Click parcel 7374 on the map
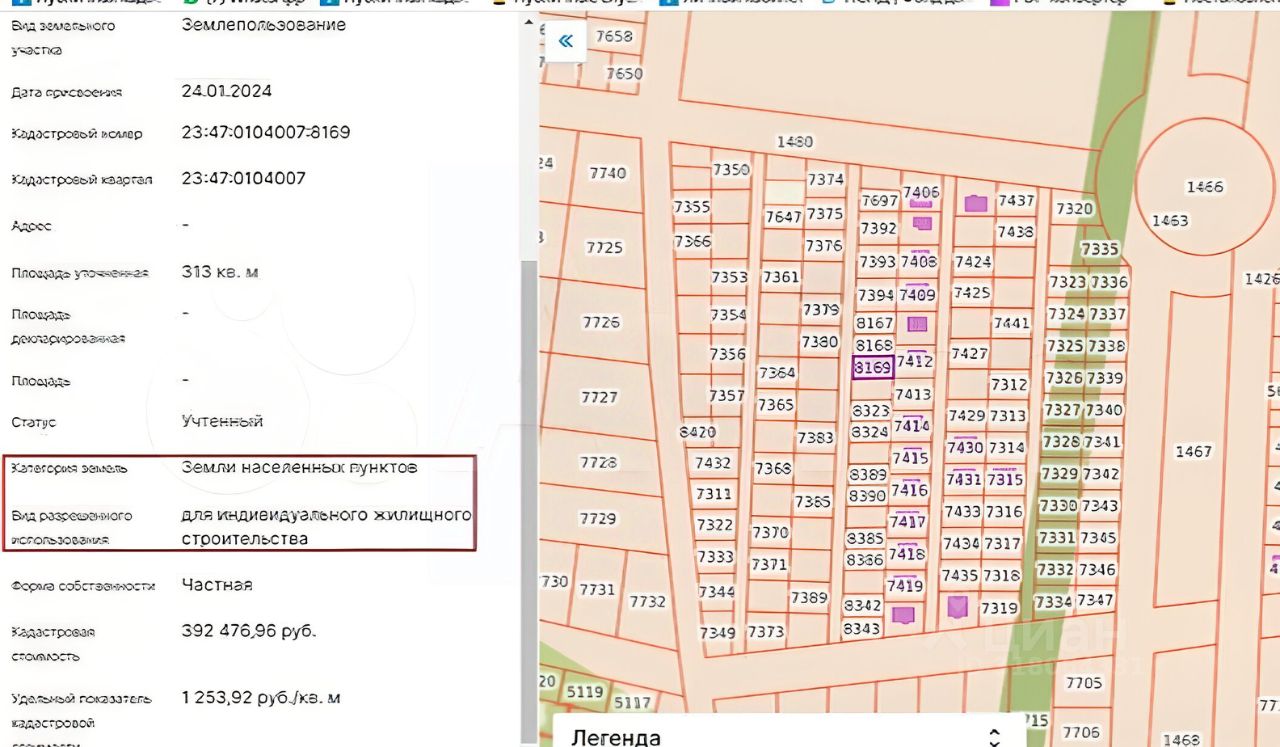Image resolution: width=1280 pixels, height=747 pixels. 826,179
